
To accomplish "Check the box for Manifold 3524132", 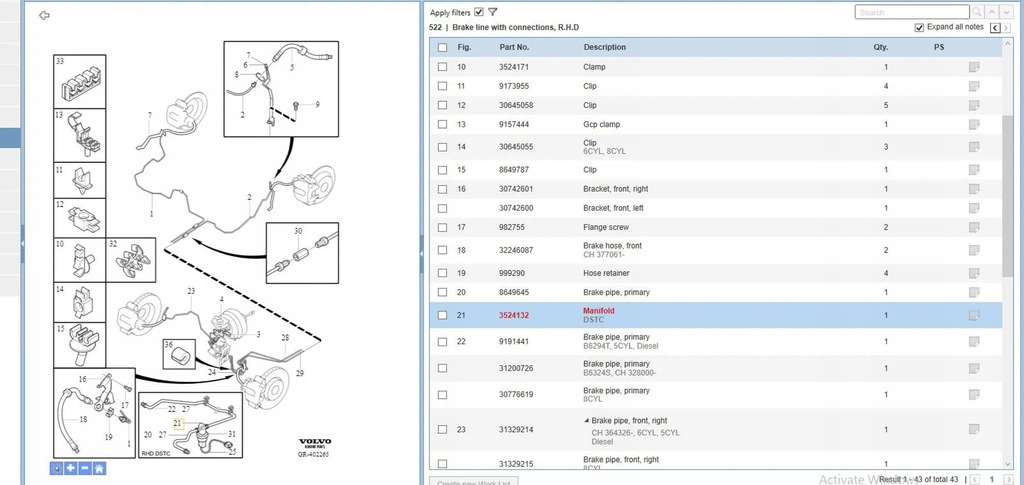I will (443, 315).
